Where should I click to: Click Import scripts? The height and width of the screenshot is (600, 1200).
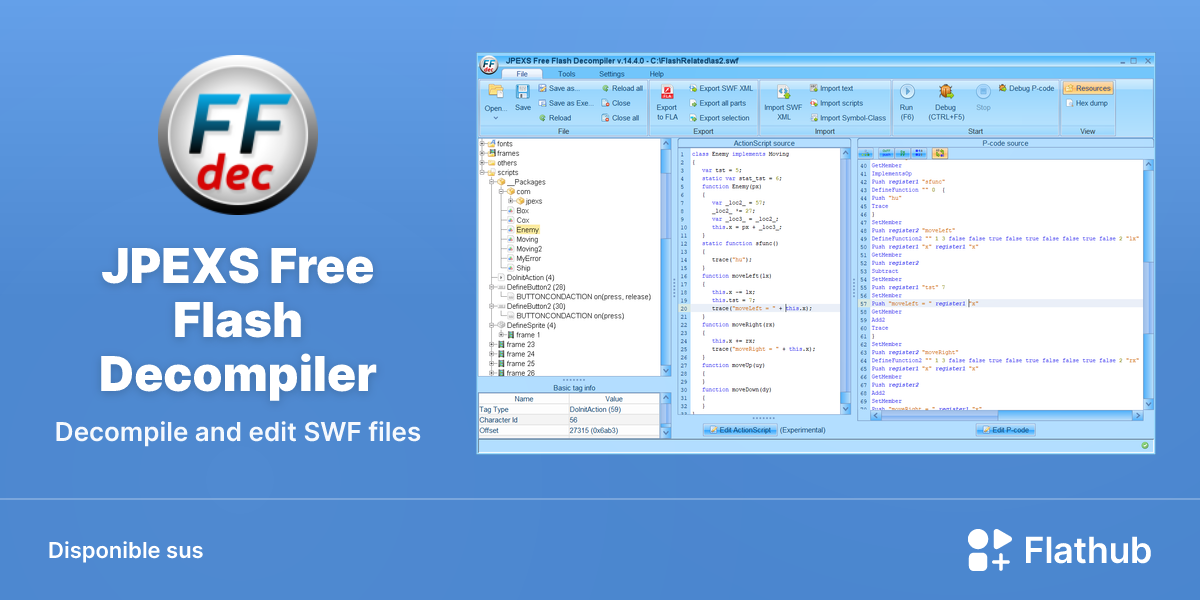click(836, 103)
